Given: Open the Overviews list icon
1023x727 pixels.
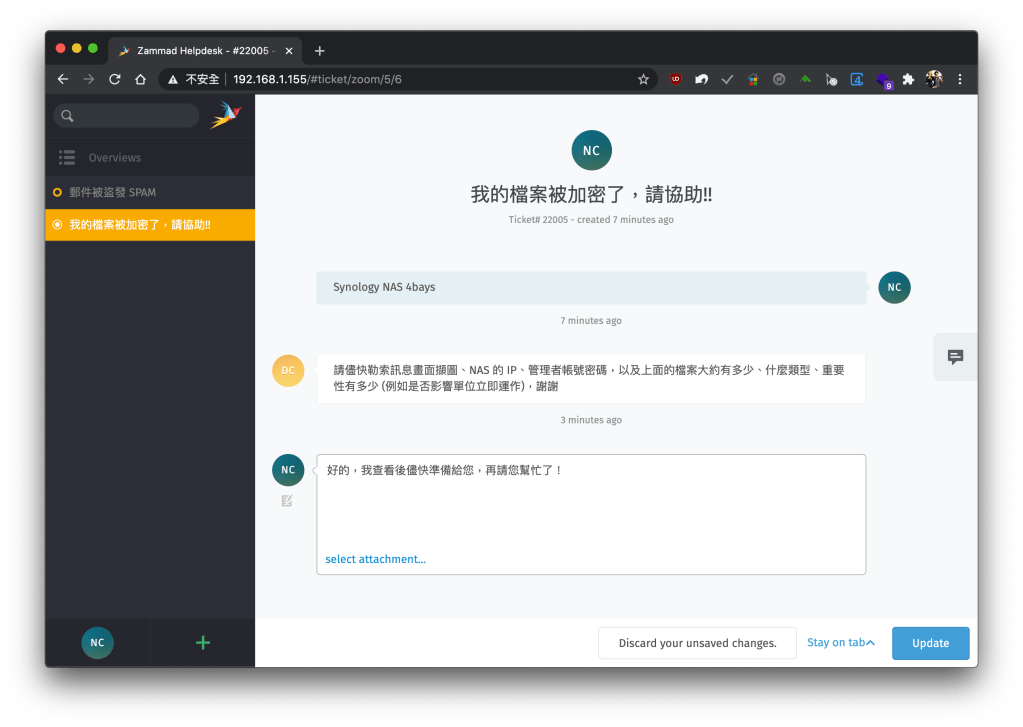Looking at the screenshot, I should pyautogui.click(x=67, y=157).
